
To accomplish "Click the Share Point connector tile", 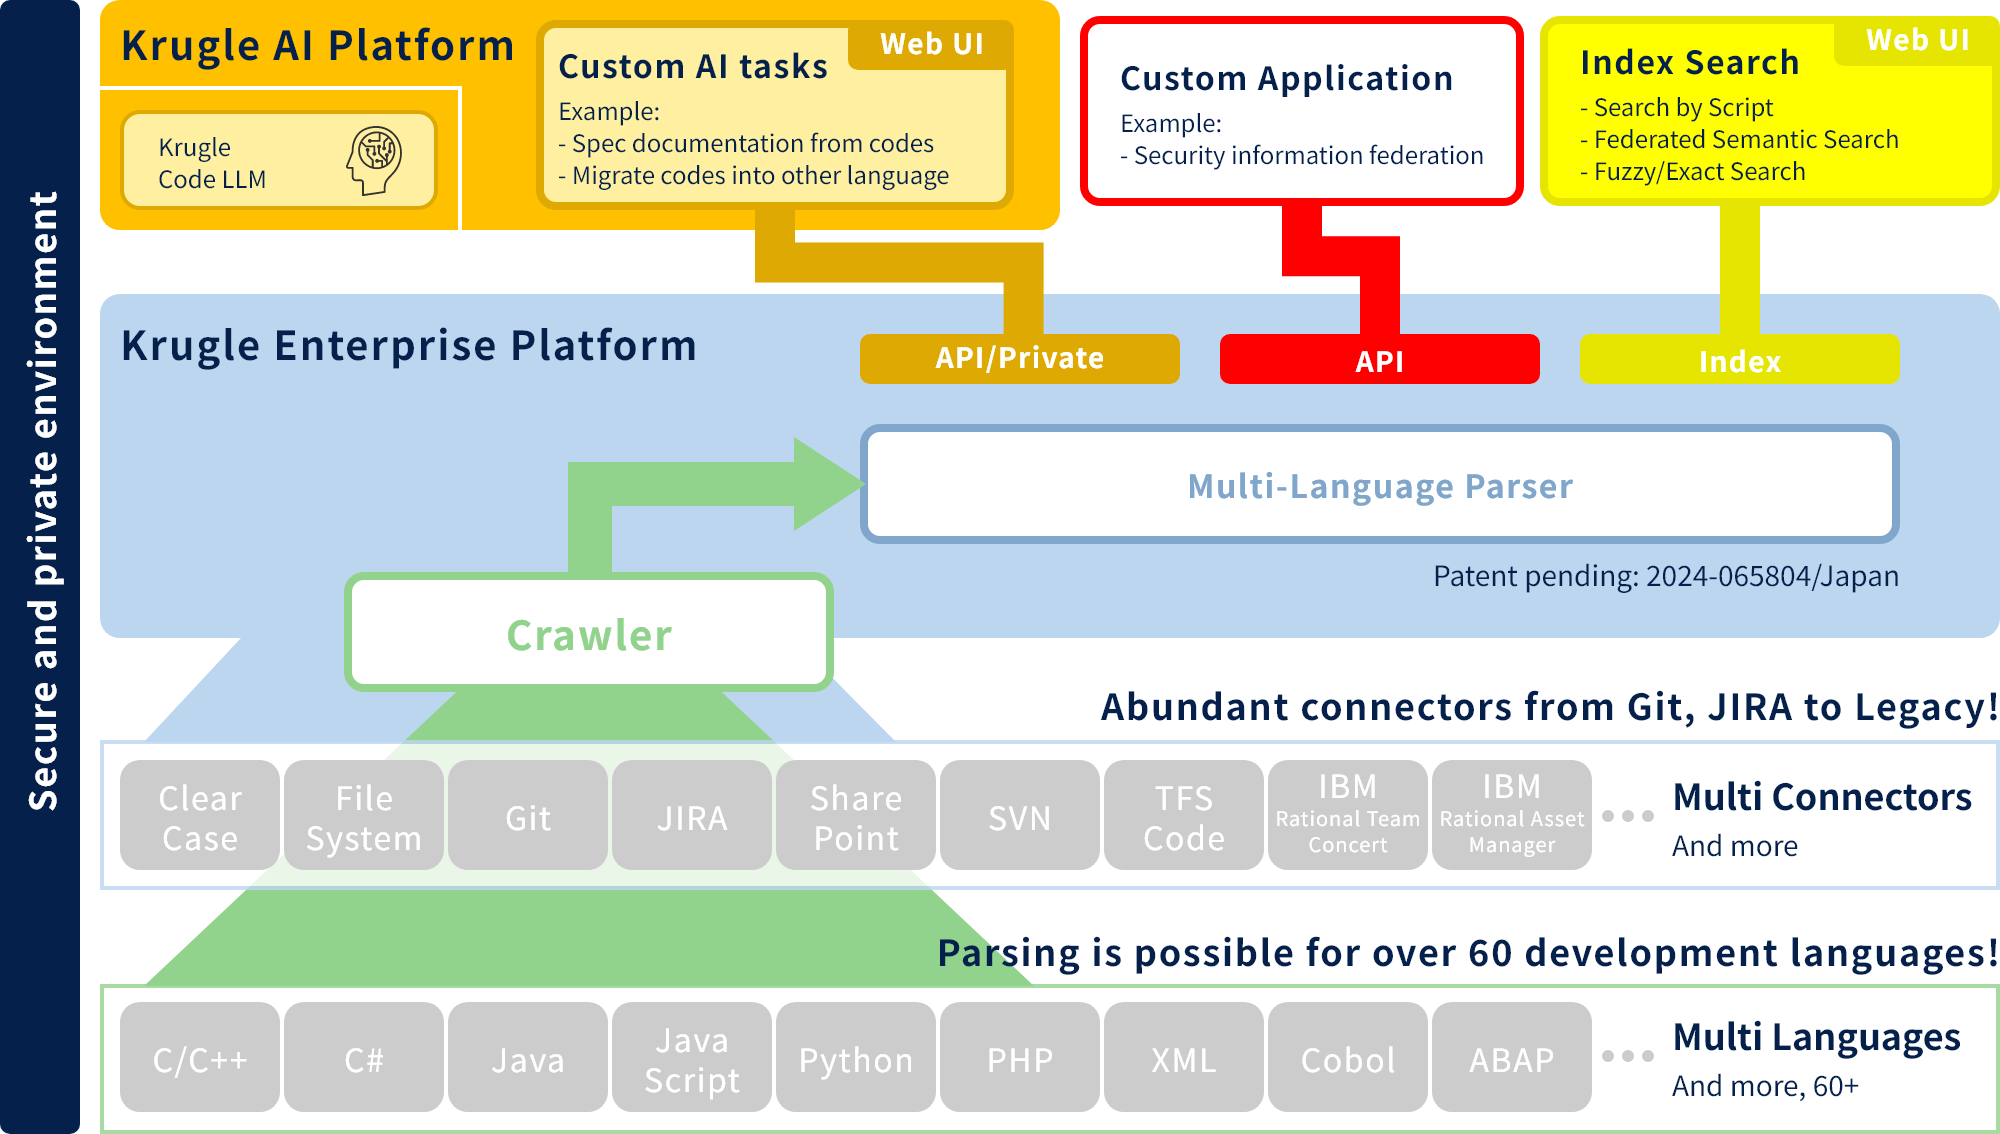I will [x=856, y=815].
